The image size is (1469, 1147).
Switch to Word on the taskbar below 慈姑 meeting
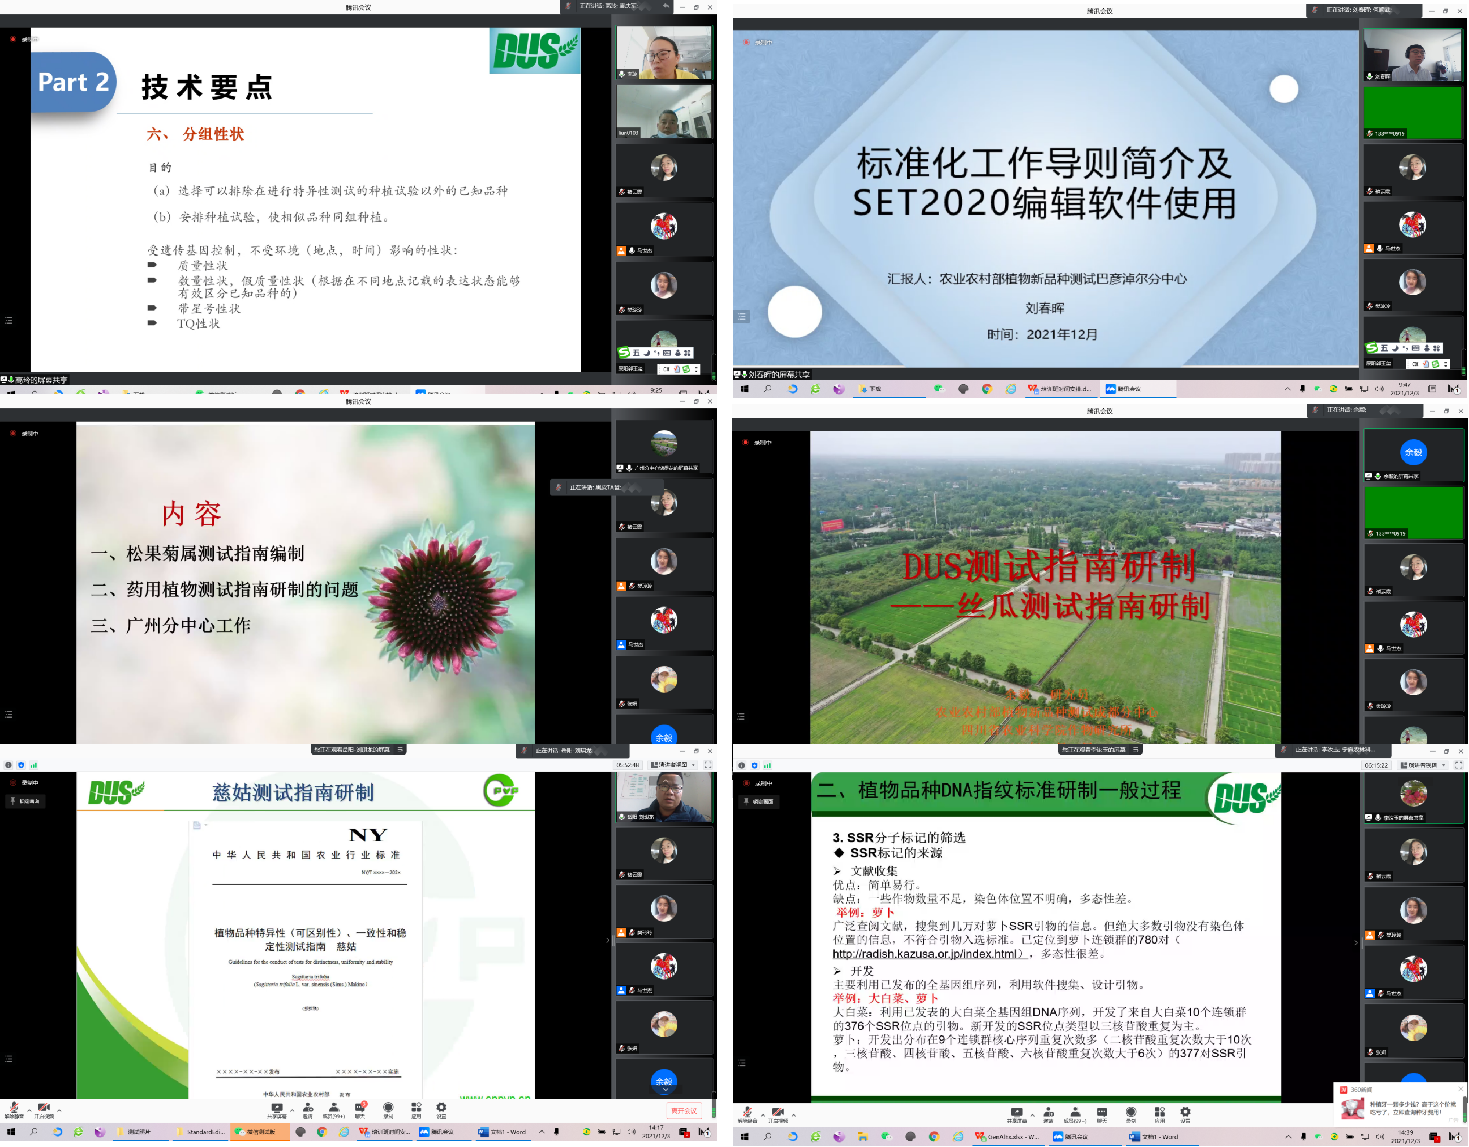502,1132
